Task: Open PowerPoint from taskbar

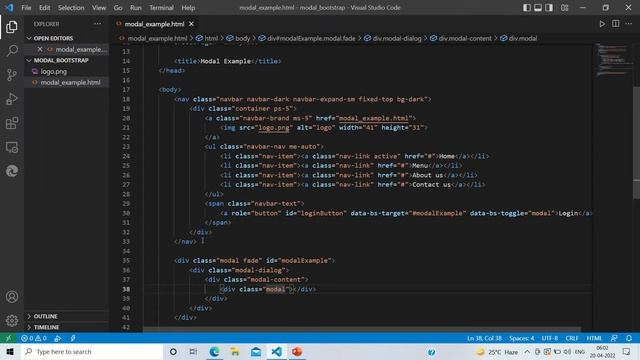Action: [297, 352]
